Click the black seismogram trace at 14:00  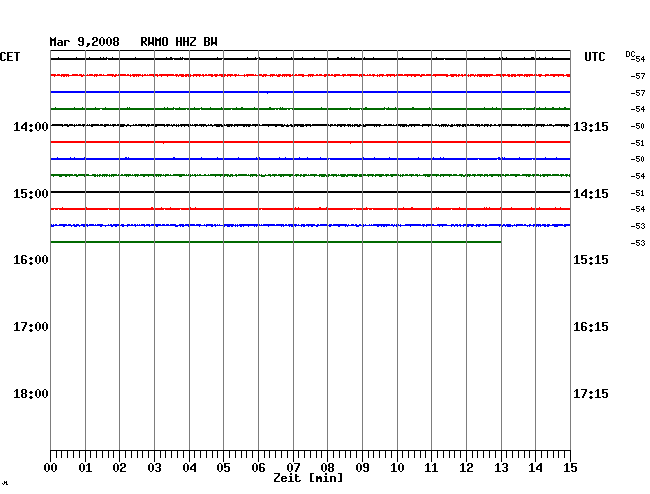[310, 125]
